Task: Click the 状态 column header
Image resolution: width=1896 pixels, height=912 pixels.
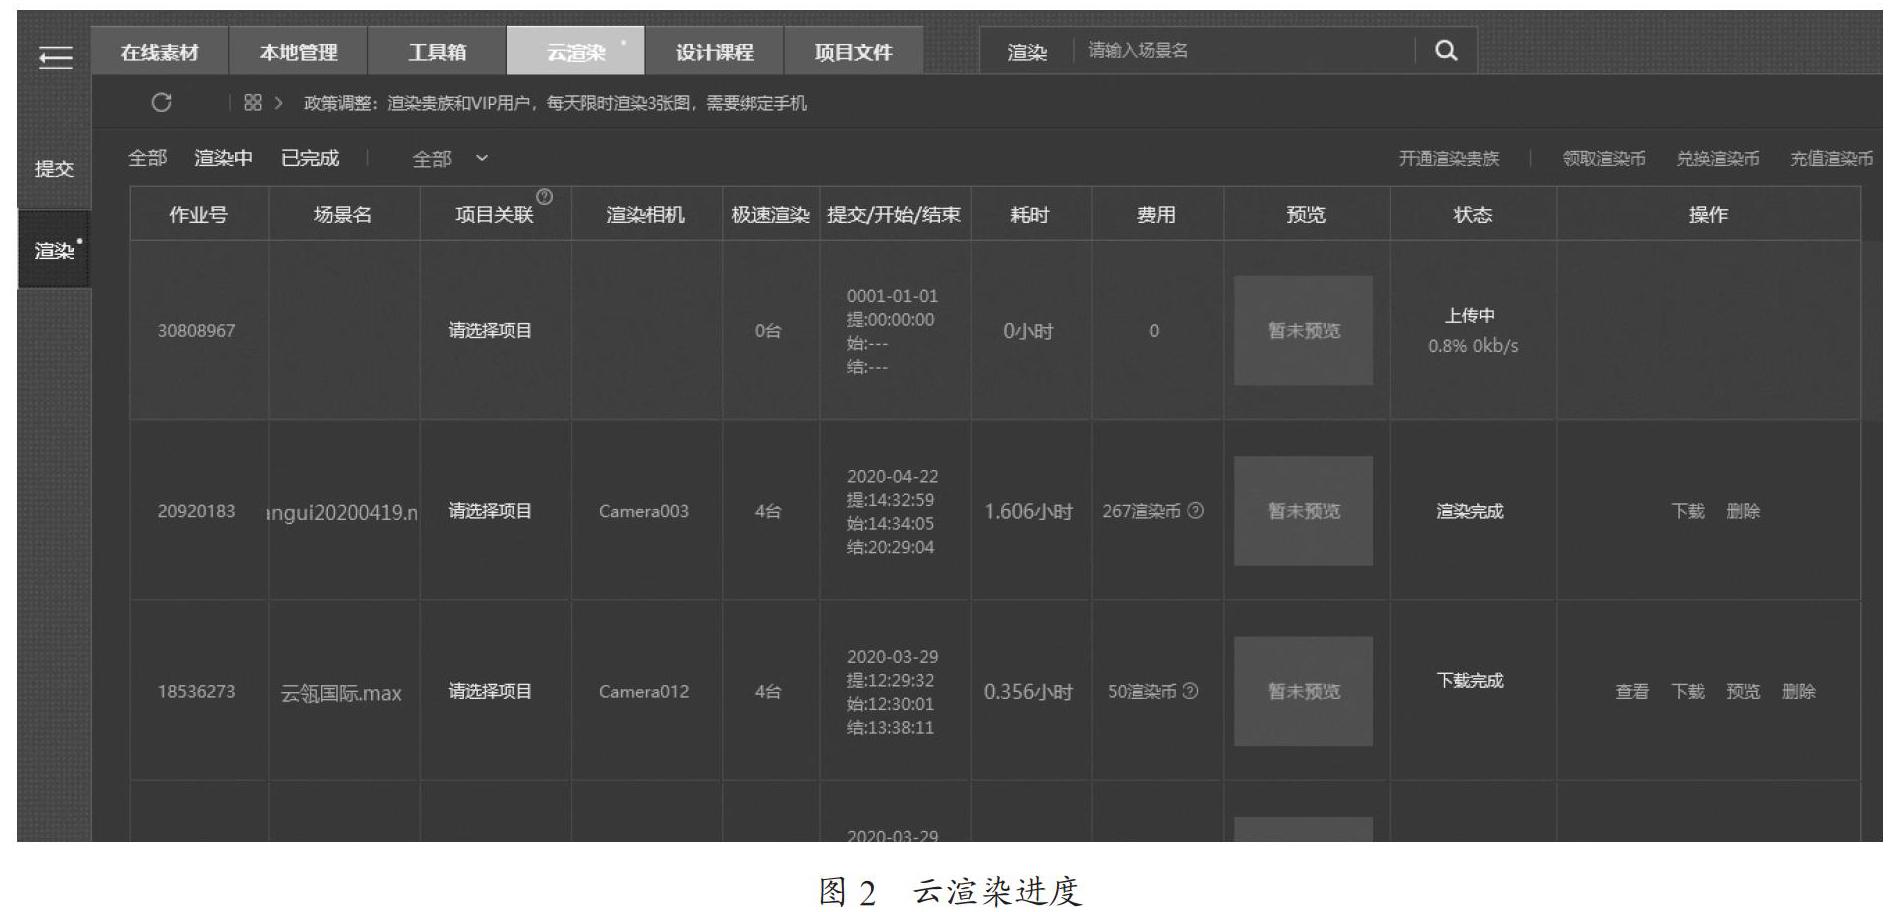Action: point(1472,214)
